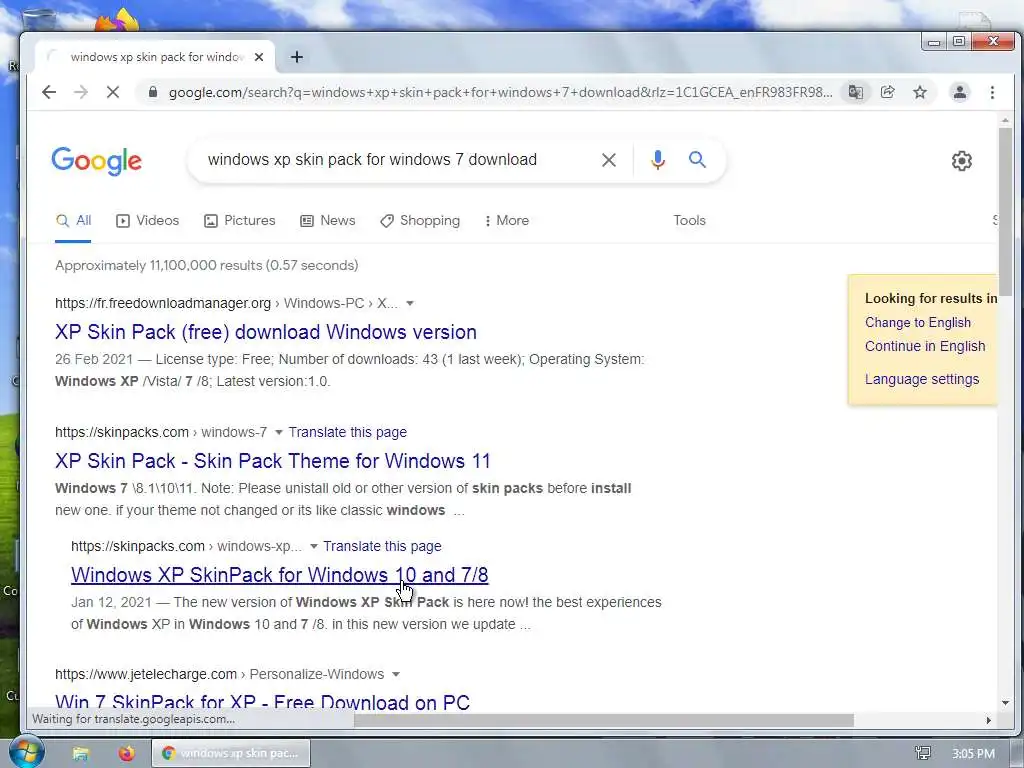Select the Chrome taskbar window button
Screen dimensions: 1024x768
pos(231,753)
